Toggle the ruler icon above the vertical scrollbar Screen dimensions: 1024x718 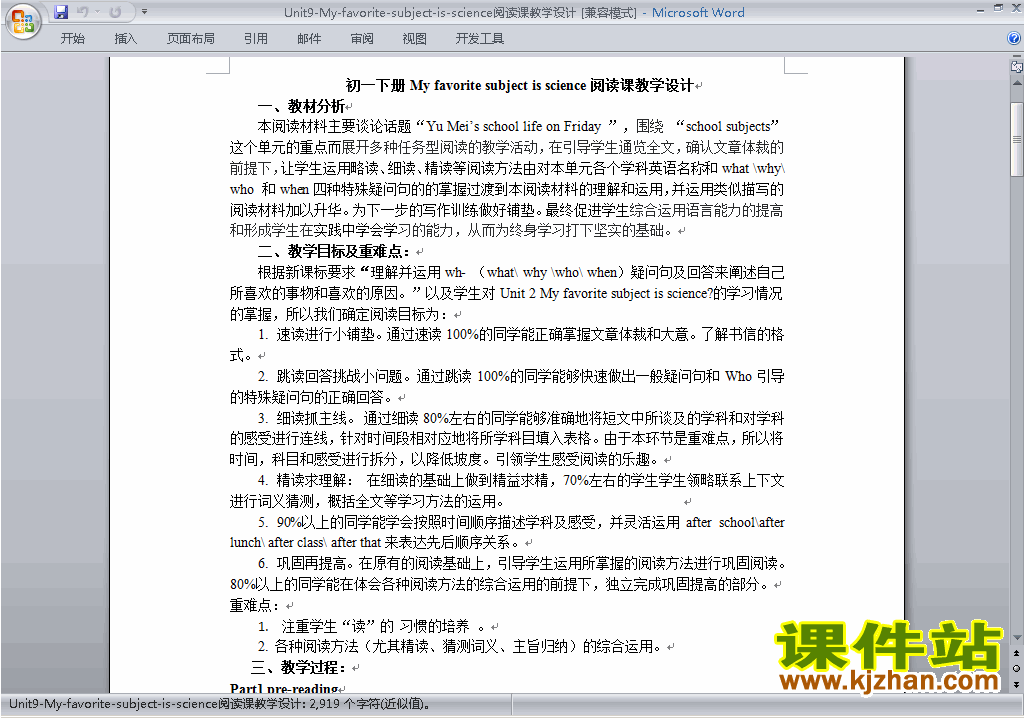(1016, 66)
